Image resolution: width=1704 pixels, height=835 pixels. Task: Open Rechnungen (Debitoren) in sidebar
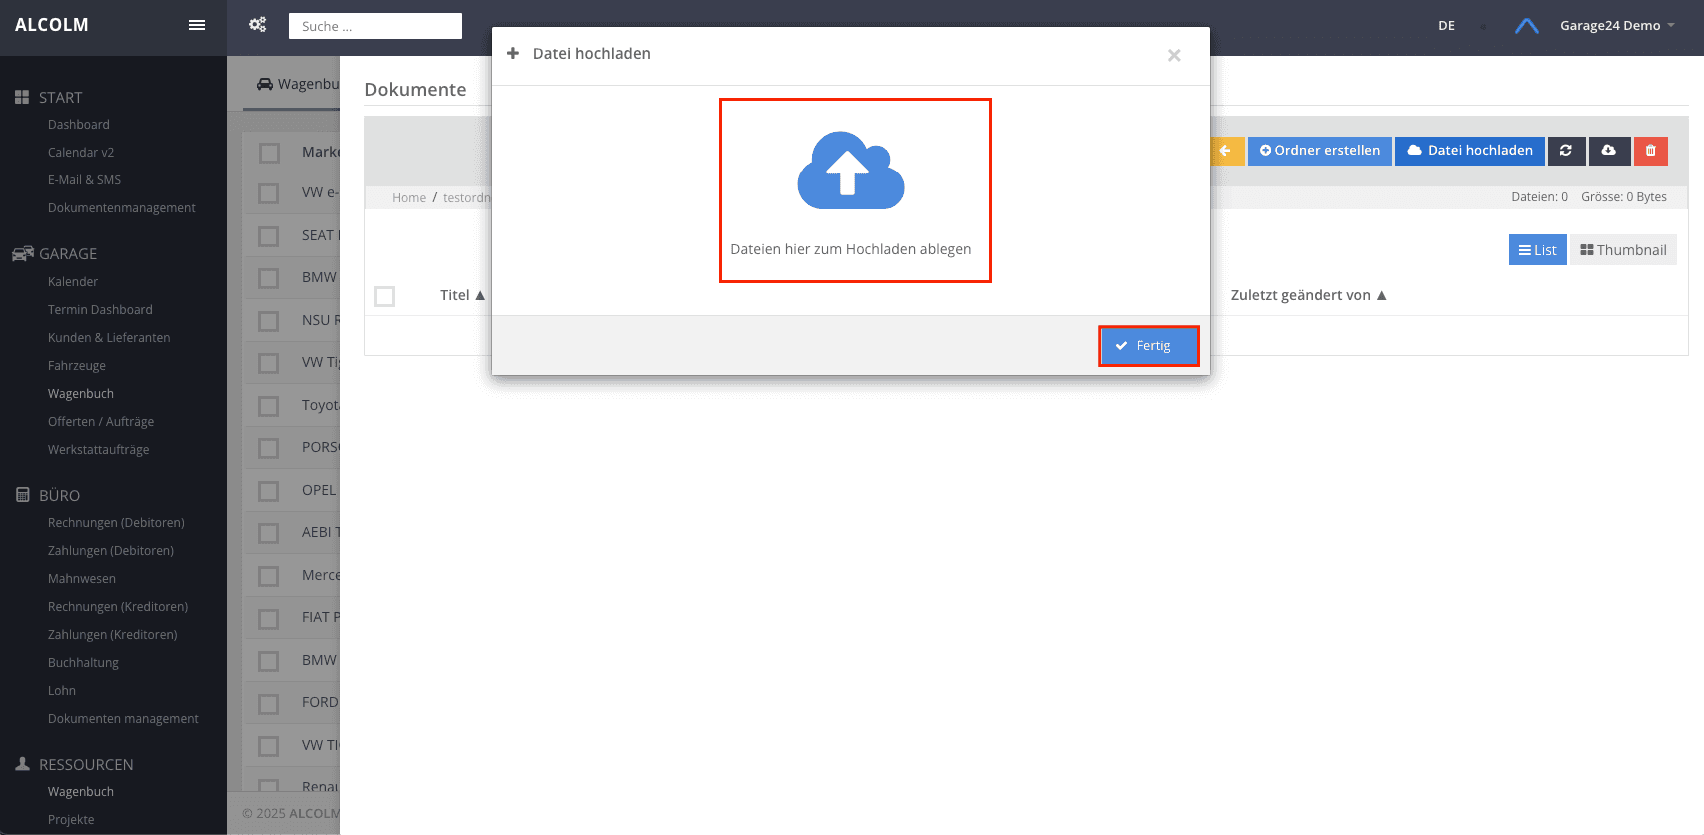pos(116,523)
